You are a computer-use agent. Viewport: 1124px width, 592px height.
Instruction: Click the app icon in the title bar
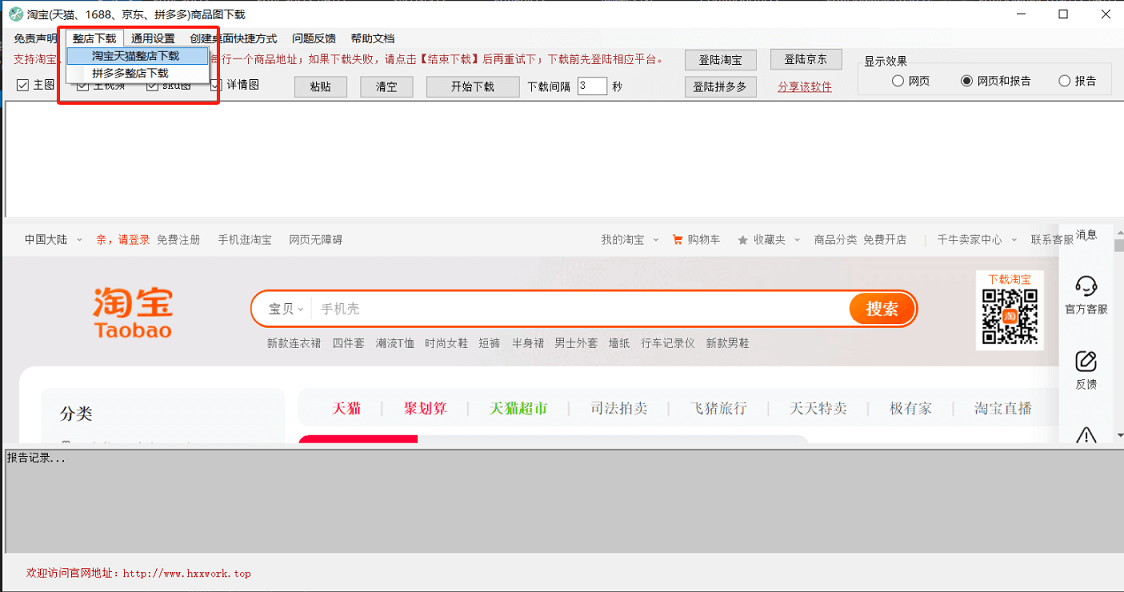tap(16, 14)
